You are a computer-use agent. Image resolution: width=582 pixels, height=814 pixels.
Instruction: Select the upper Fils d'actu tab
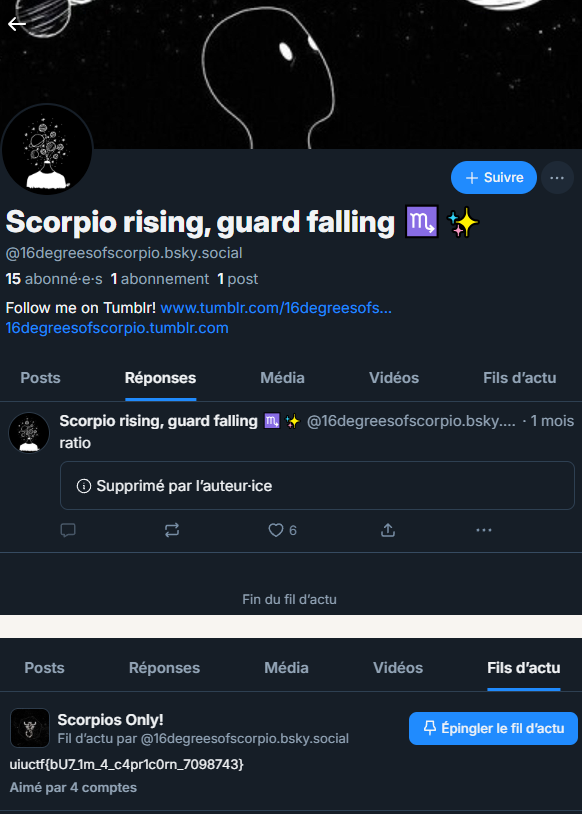pyautogui.click(x=520, y=378)
